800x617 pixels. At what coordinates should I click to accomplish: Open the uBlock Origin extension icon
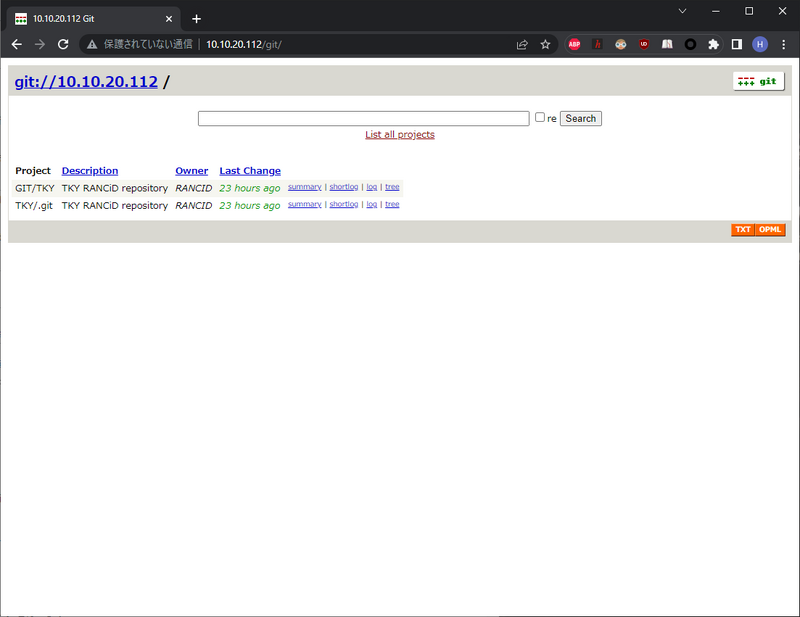pos(644,44)
